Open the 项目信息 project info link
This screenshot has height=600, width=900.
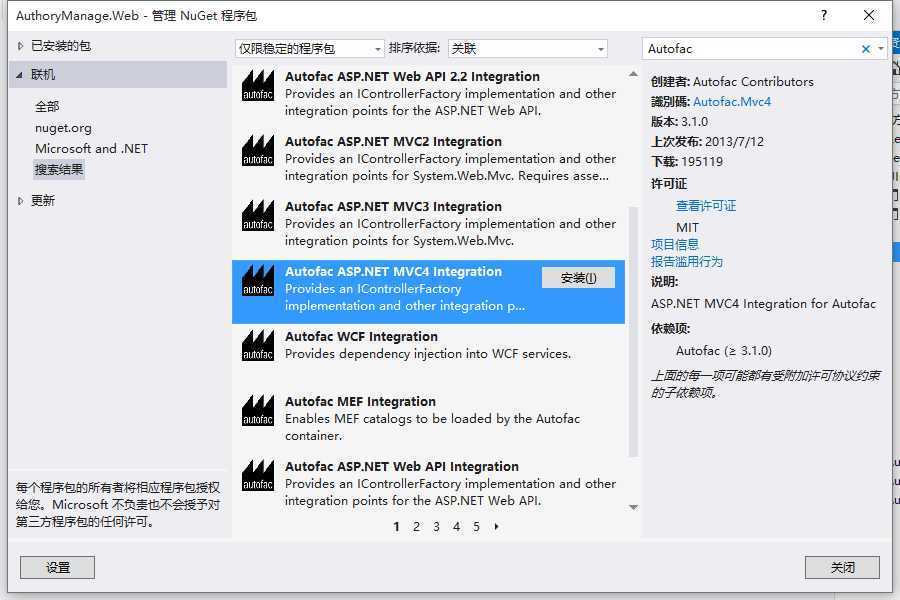pyautogui.click(x=674, y=245)
